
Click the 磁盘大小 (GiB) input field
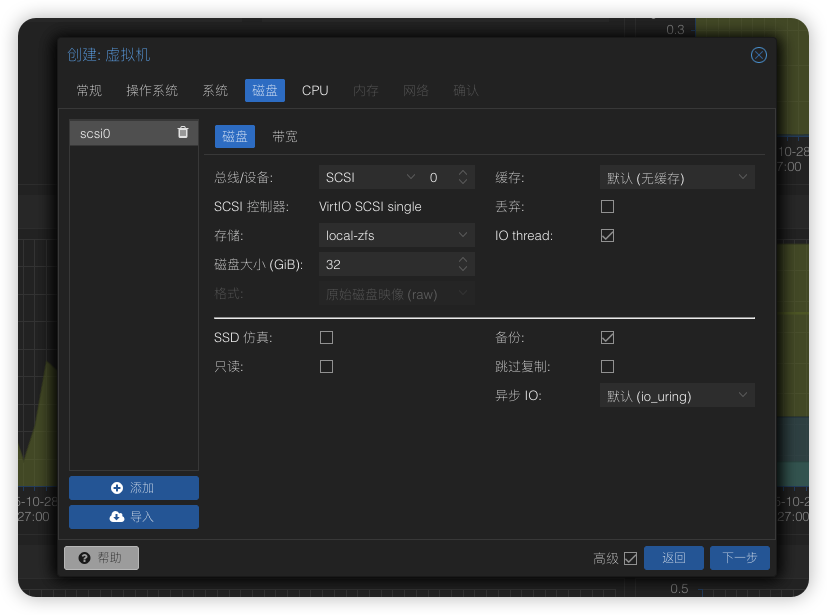click(x=386, y=265)
